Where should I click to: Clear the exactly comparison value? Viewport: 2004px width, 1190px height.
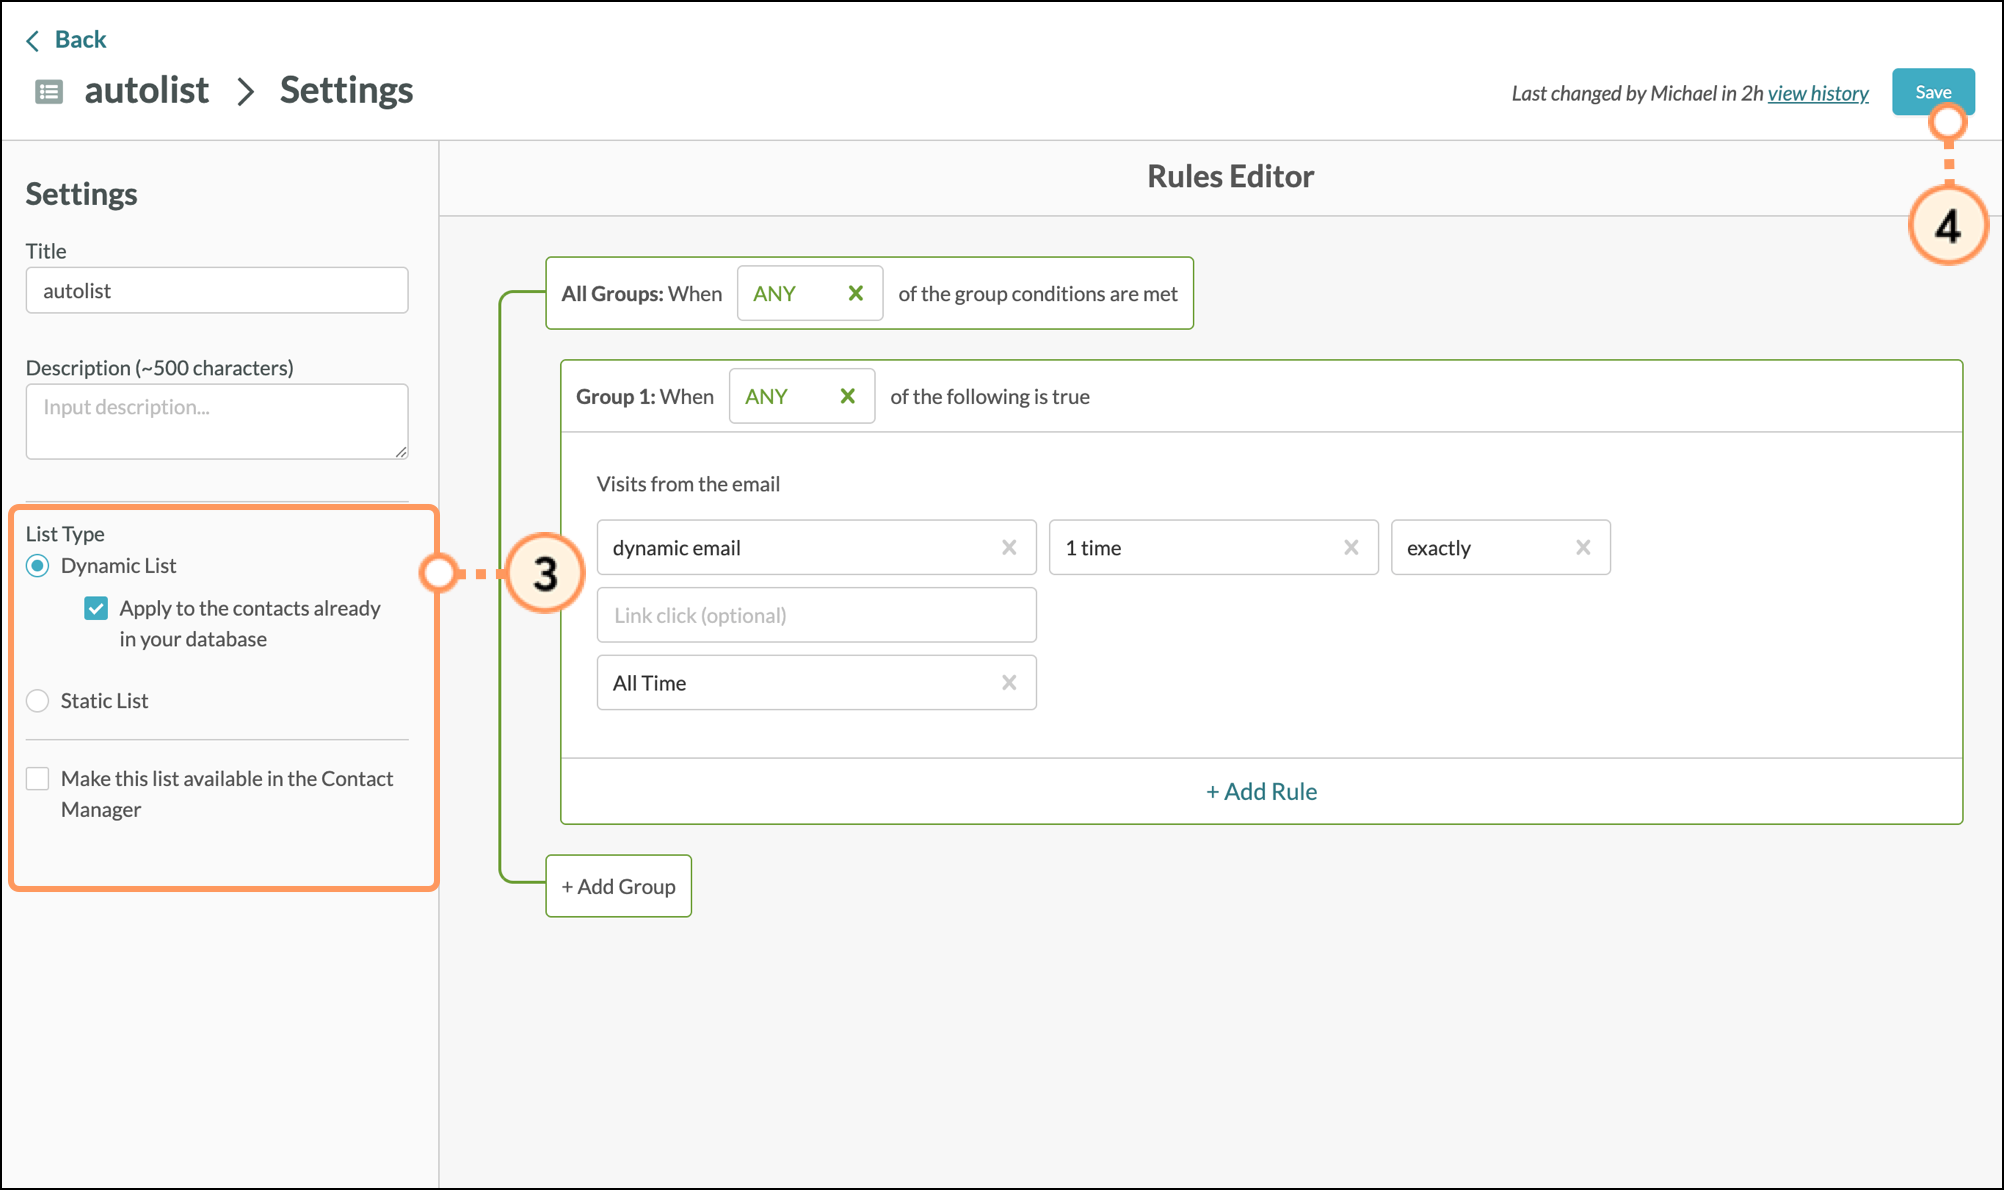coord(1582,547)
